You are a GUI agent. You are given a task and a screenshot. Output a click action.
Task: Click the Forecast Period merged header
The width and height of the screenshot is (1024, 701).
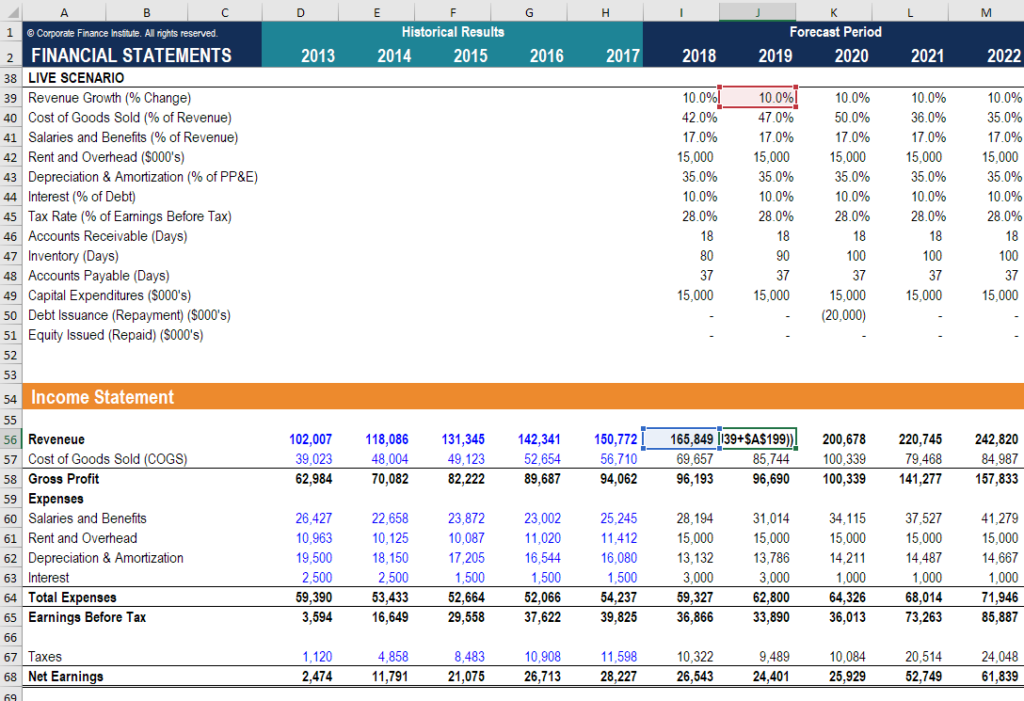click(x=835, y=32)
